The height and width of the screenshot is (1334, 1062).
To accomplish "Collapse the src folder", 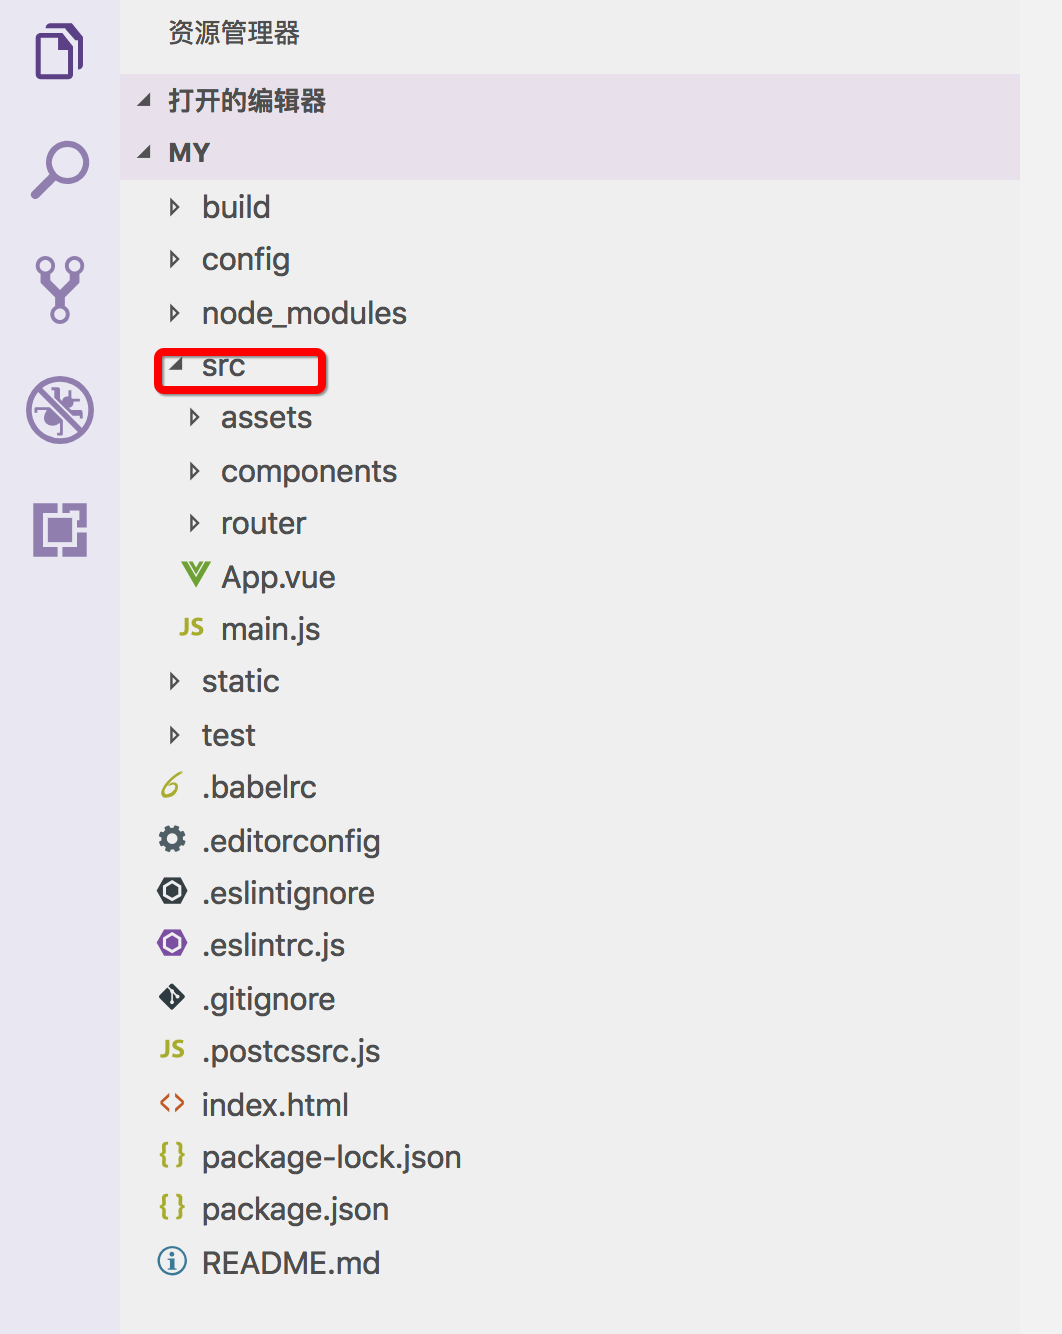I will pos(177,366).
